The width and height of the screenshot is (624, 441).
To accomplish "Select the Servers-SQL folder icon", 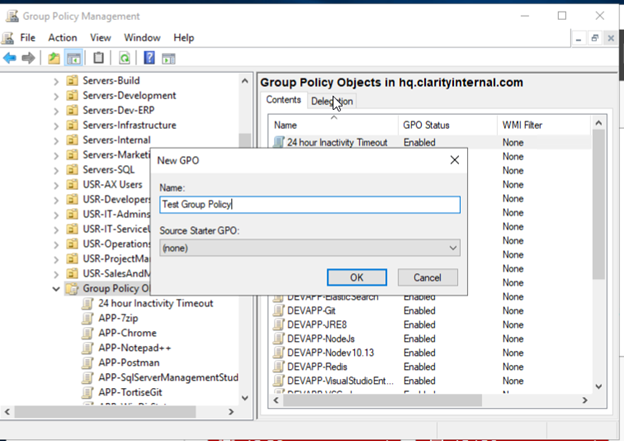I will (72, 170).
